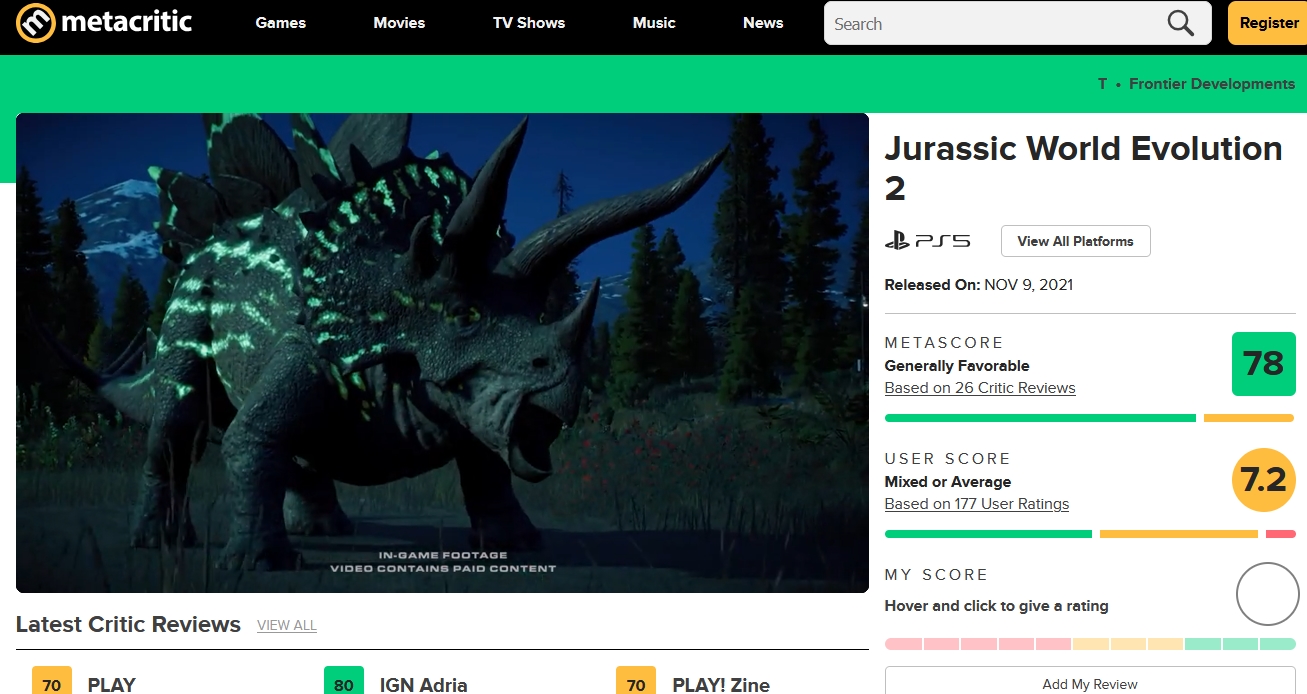
Task: Click the Mixed or Average label
Action: pyautogui.click(x=948, y=482)
